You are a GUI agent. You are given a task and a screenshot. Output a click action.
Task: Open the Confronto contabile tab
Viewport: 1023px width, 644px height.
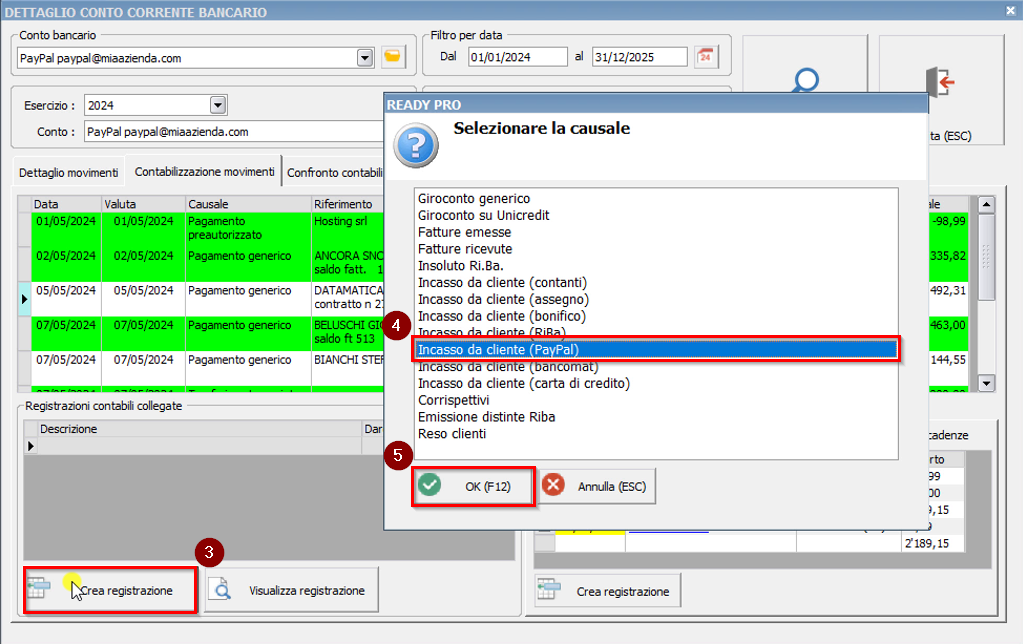[334, 172]
